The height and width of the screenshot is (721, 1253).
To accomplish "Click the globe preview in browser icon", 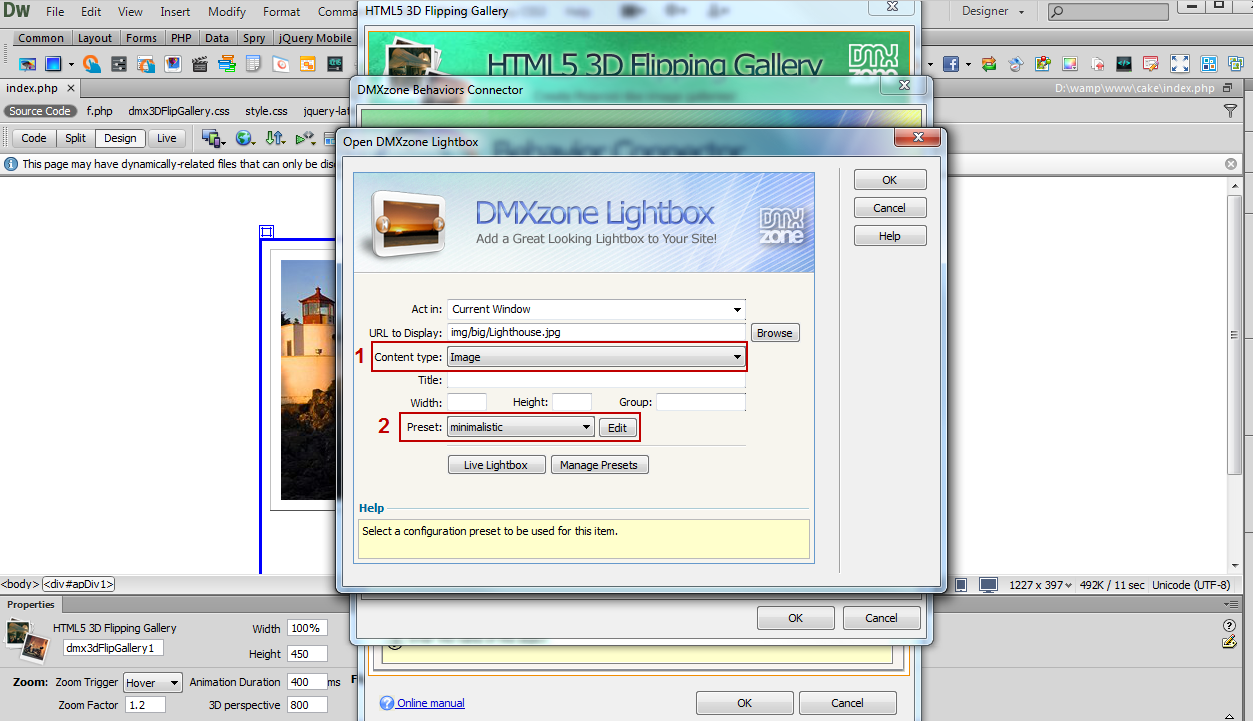I will tap(244, 138).
